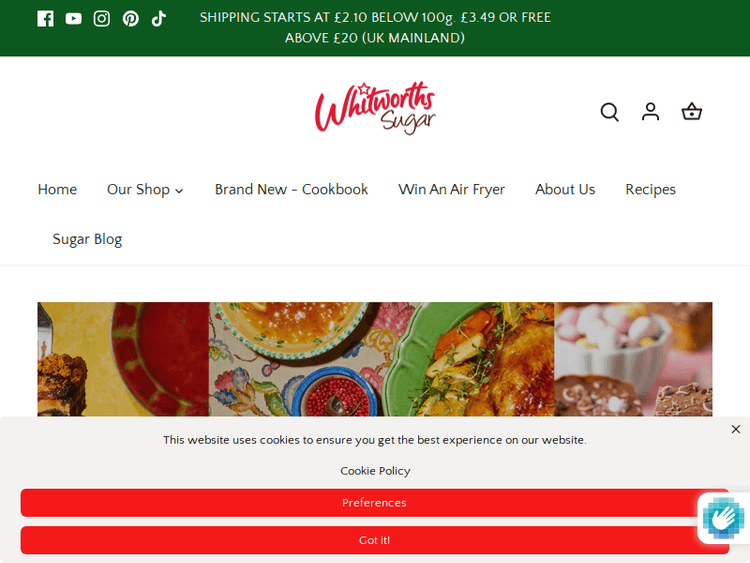Open the shopping basket icon

pos(692,112)
